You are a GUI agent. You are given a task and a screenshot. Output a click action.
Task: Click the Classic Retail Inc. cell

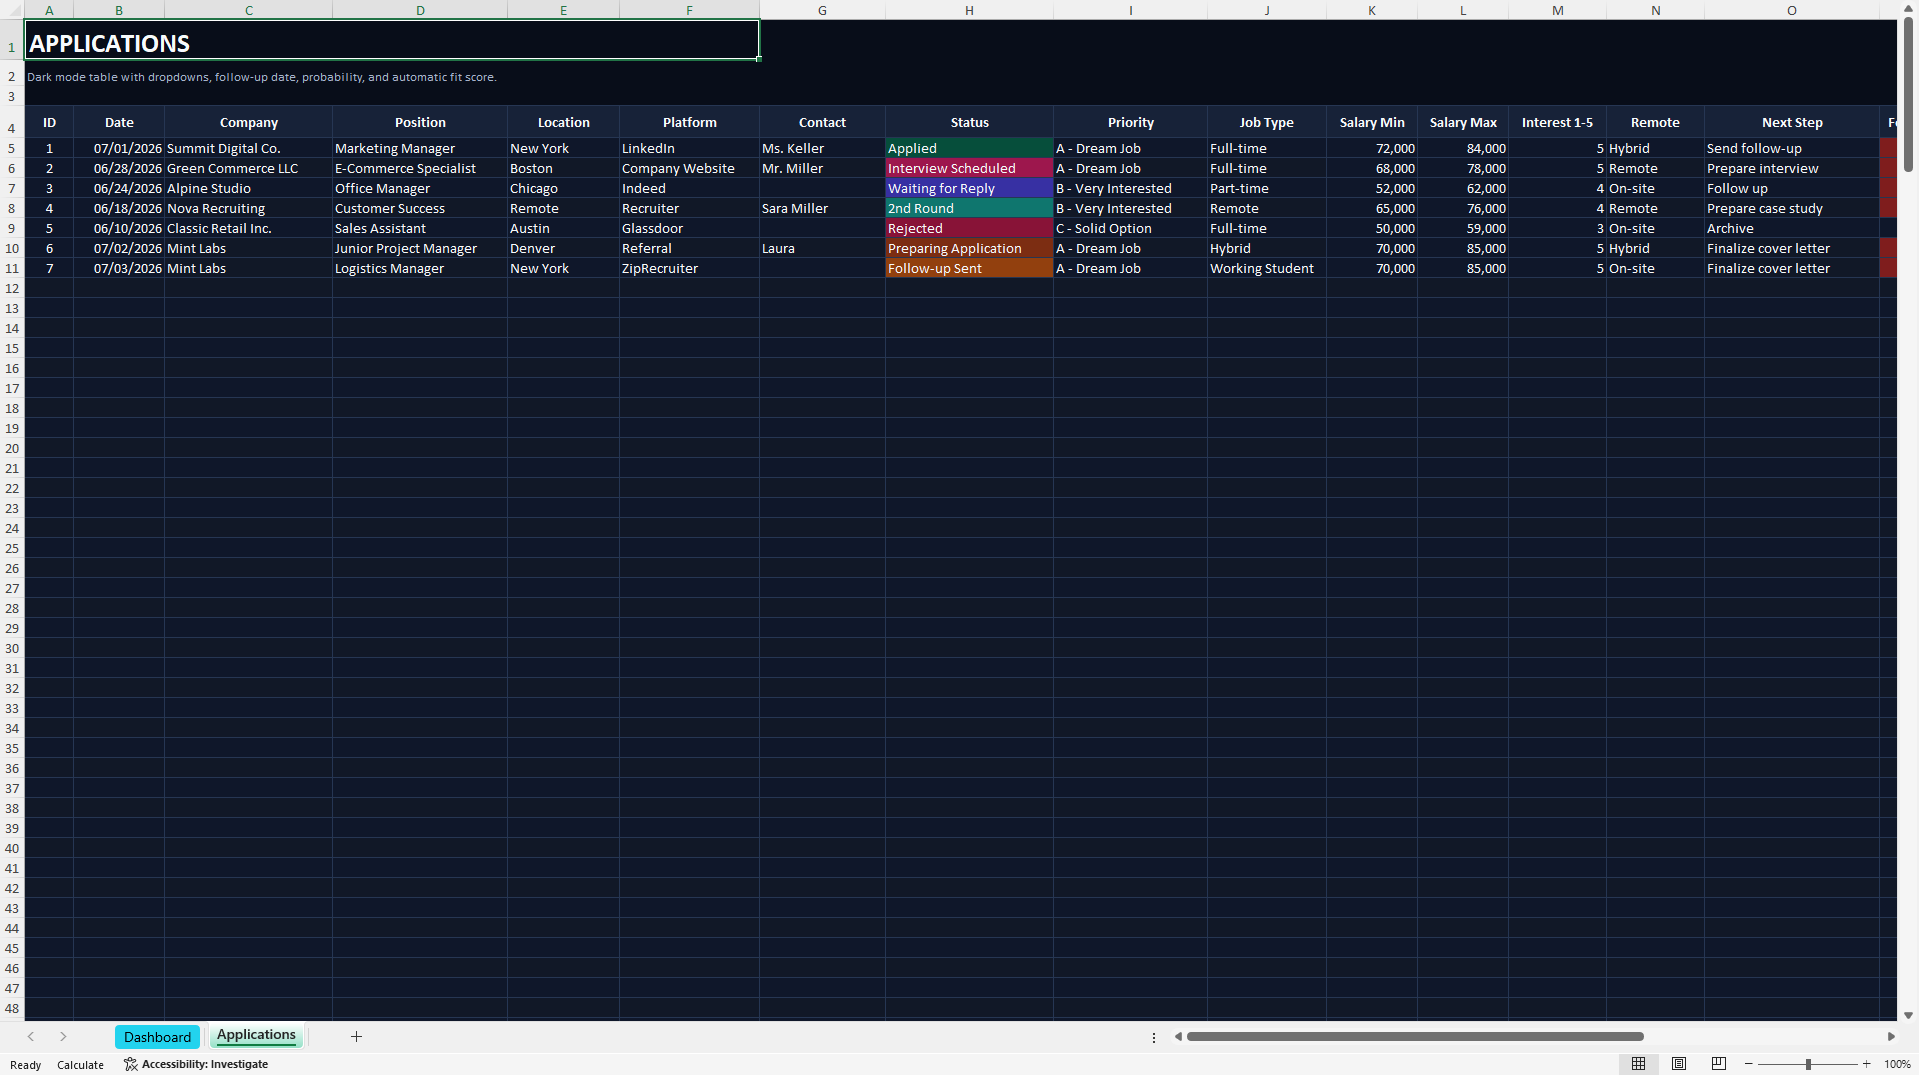(248, 228)
